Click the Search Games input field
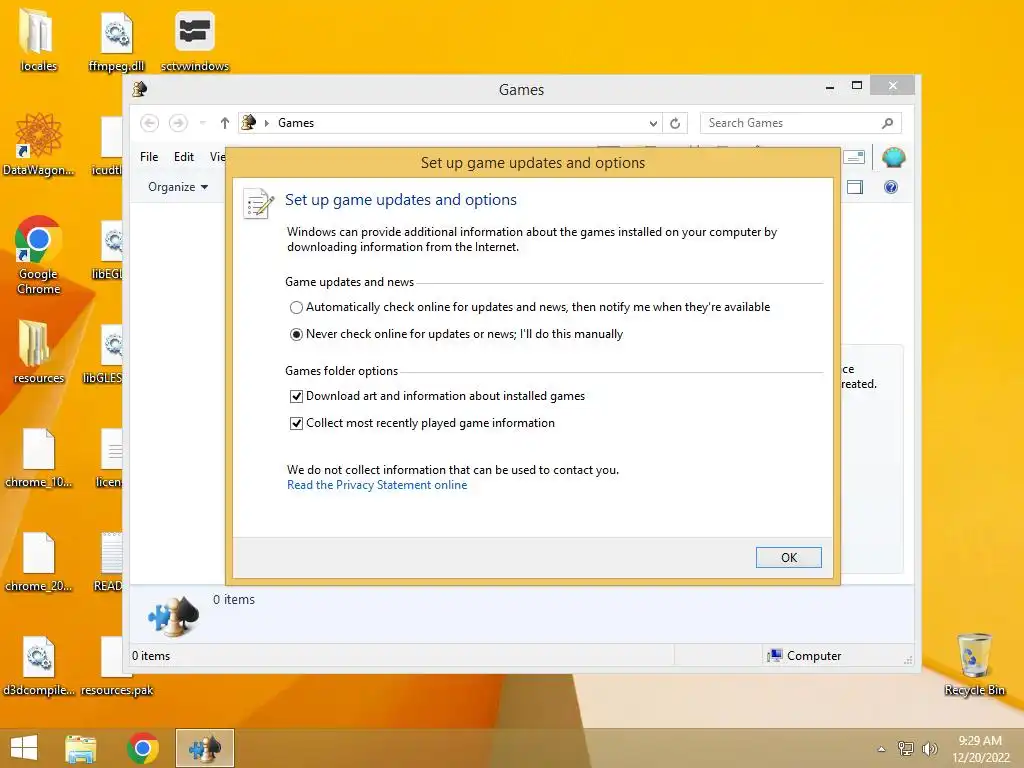Viewport: 1024px width, 768px height. pos(790,123)
